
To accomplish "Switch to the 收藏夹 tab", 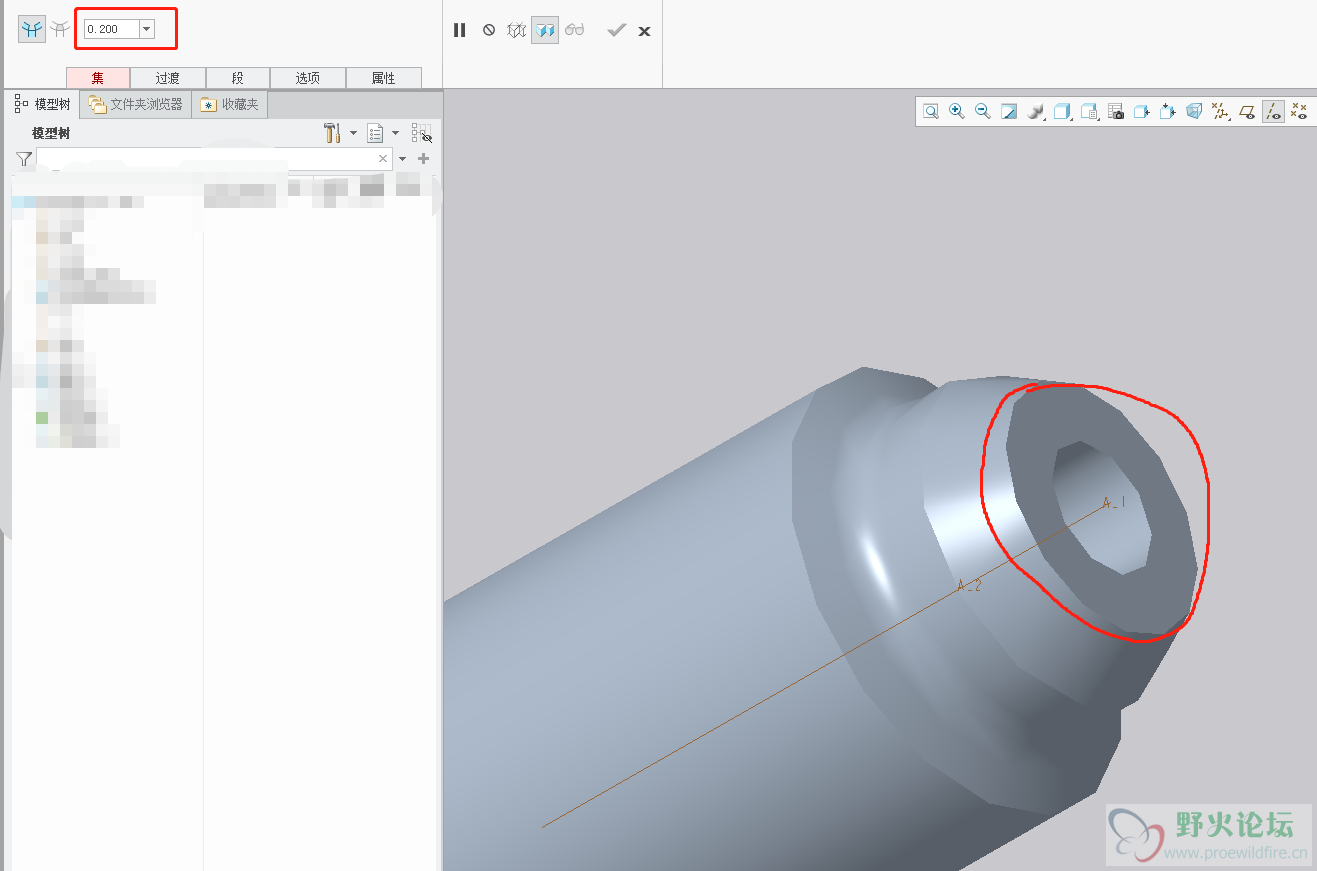I will coord(230,104).
